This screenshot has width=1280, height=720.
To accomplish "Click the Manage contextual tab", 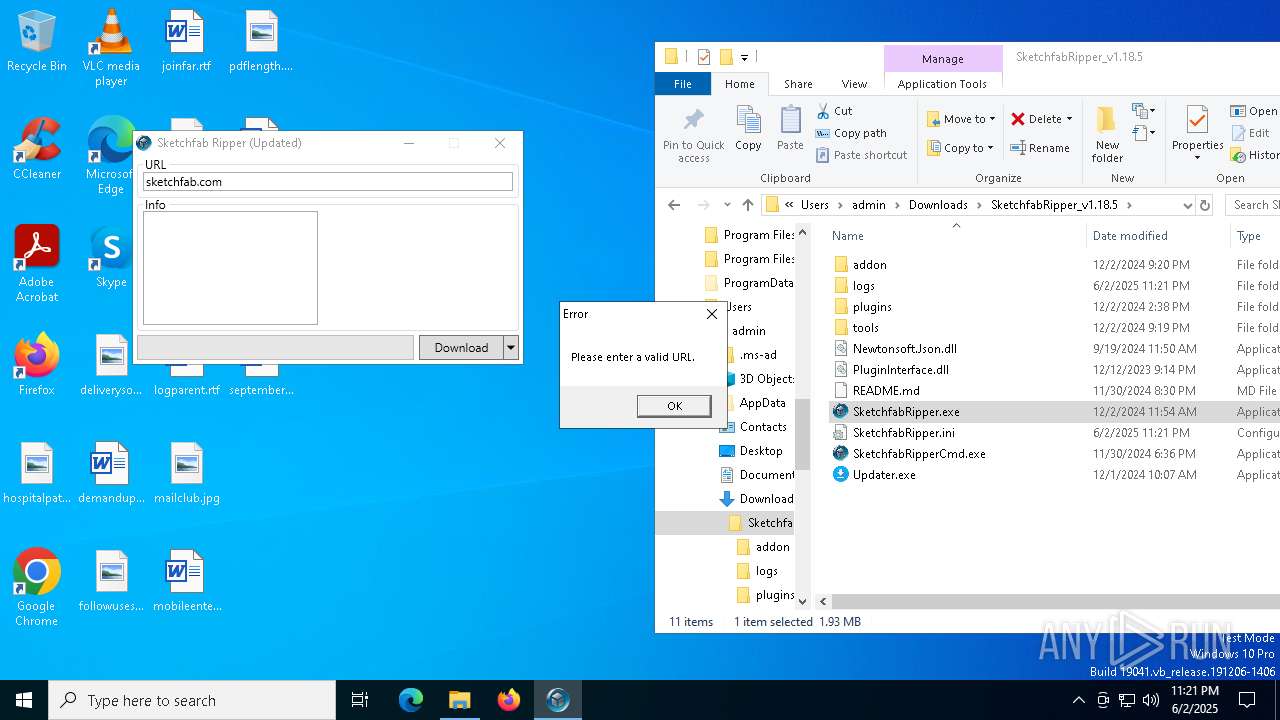I will (943, 59).
